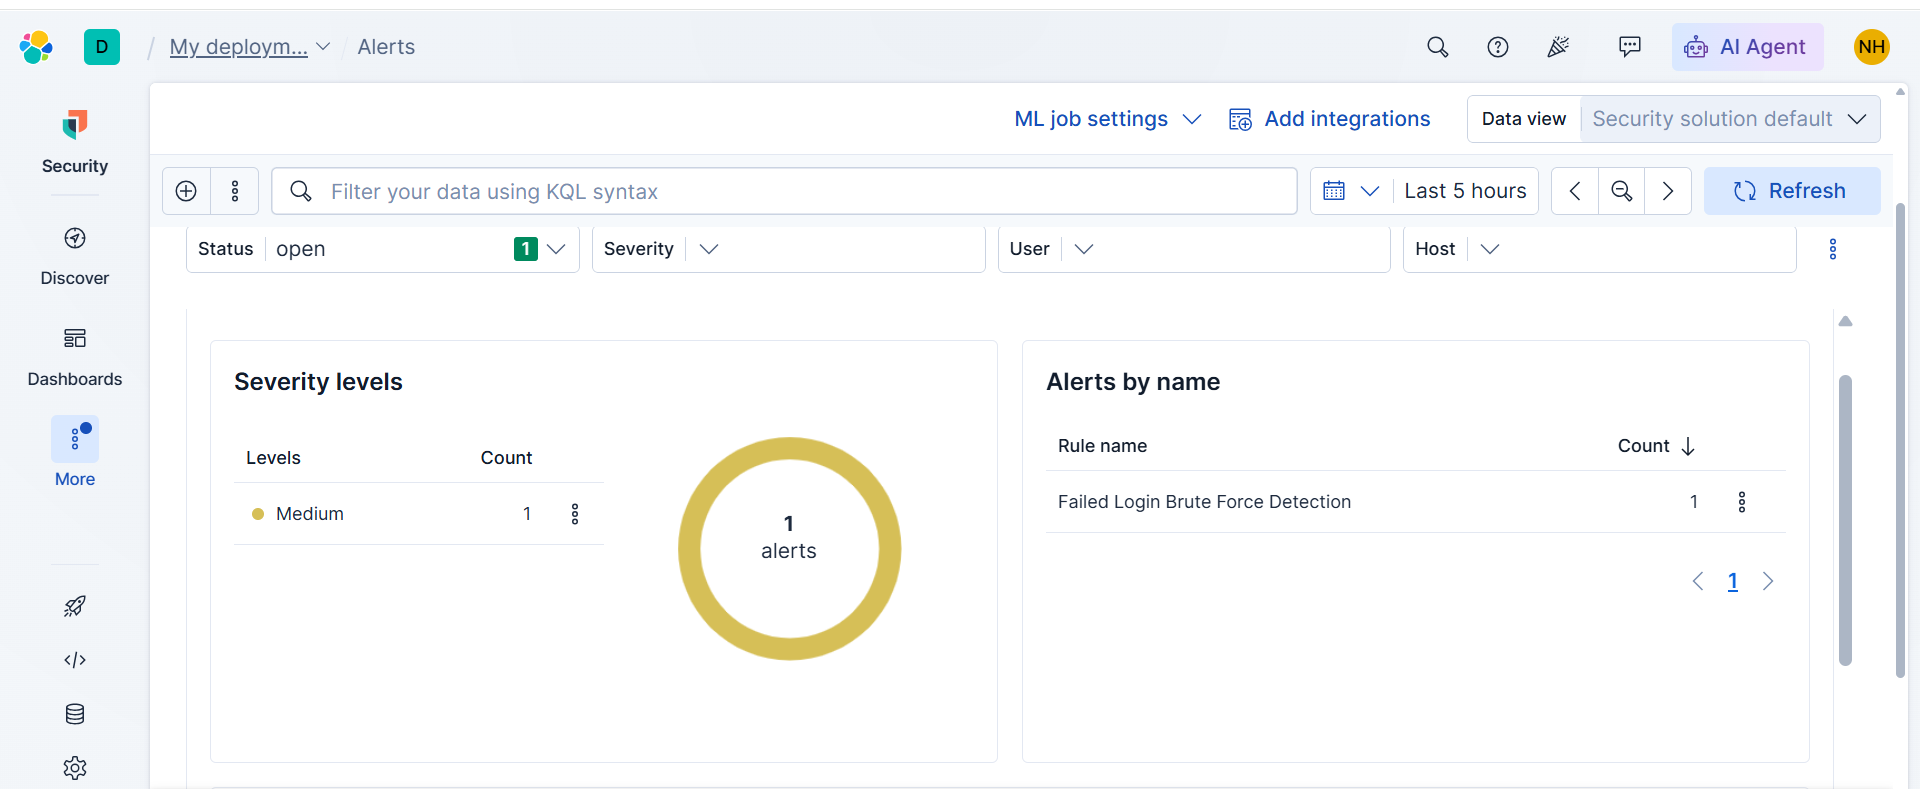This screenshot has width=1920, height=789.
Task: Sort alerts by Count column
Action: click(x=1656, y=446)
